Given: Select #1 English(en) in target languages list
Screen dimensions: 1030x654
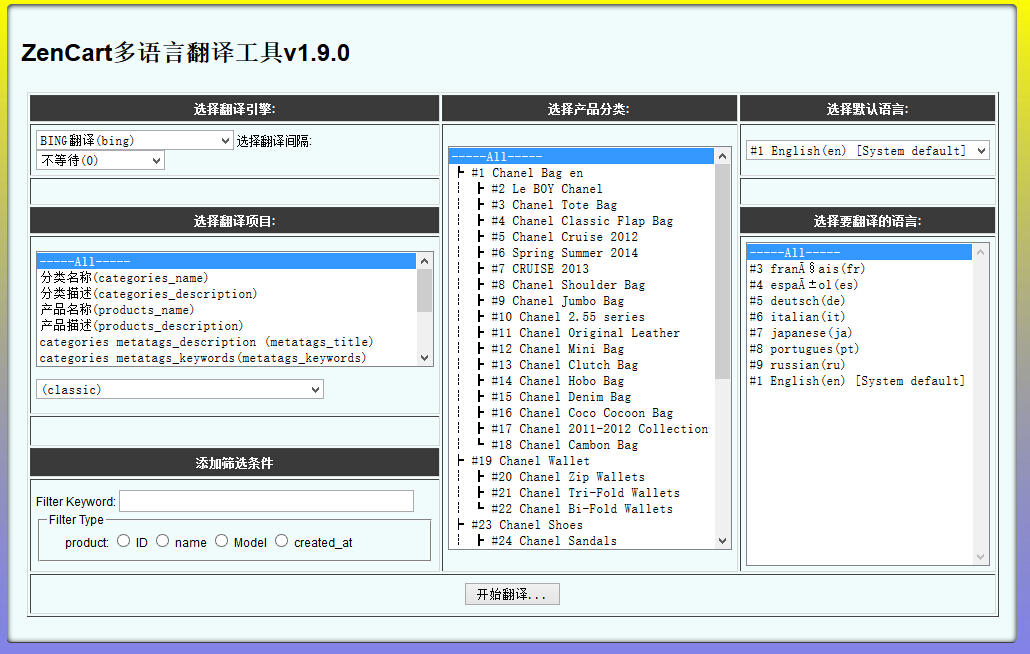Looking at the screenshot, I should point(859,381).
